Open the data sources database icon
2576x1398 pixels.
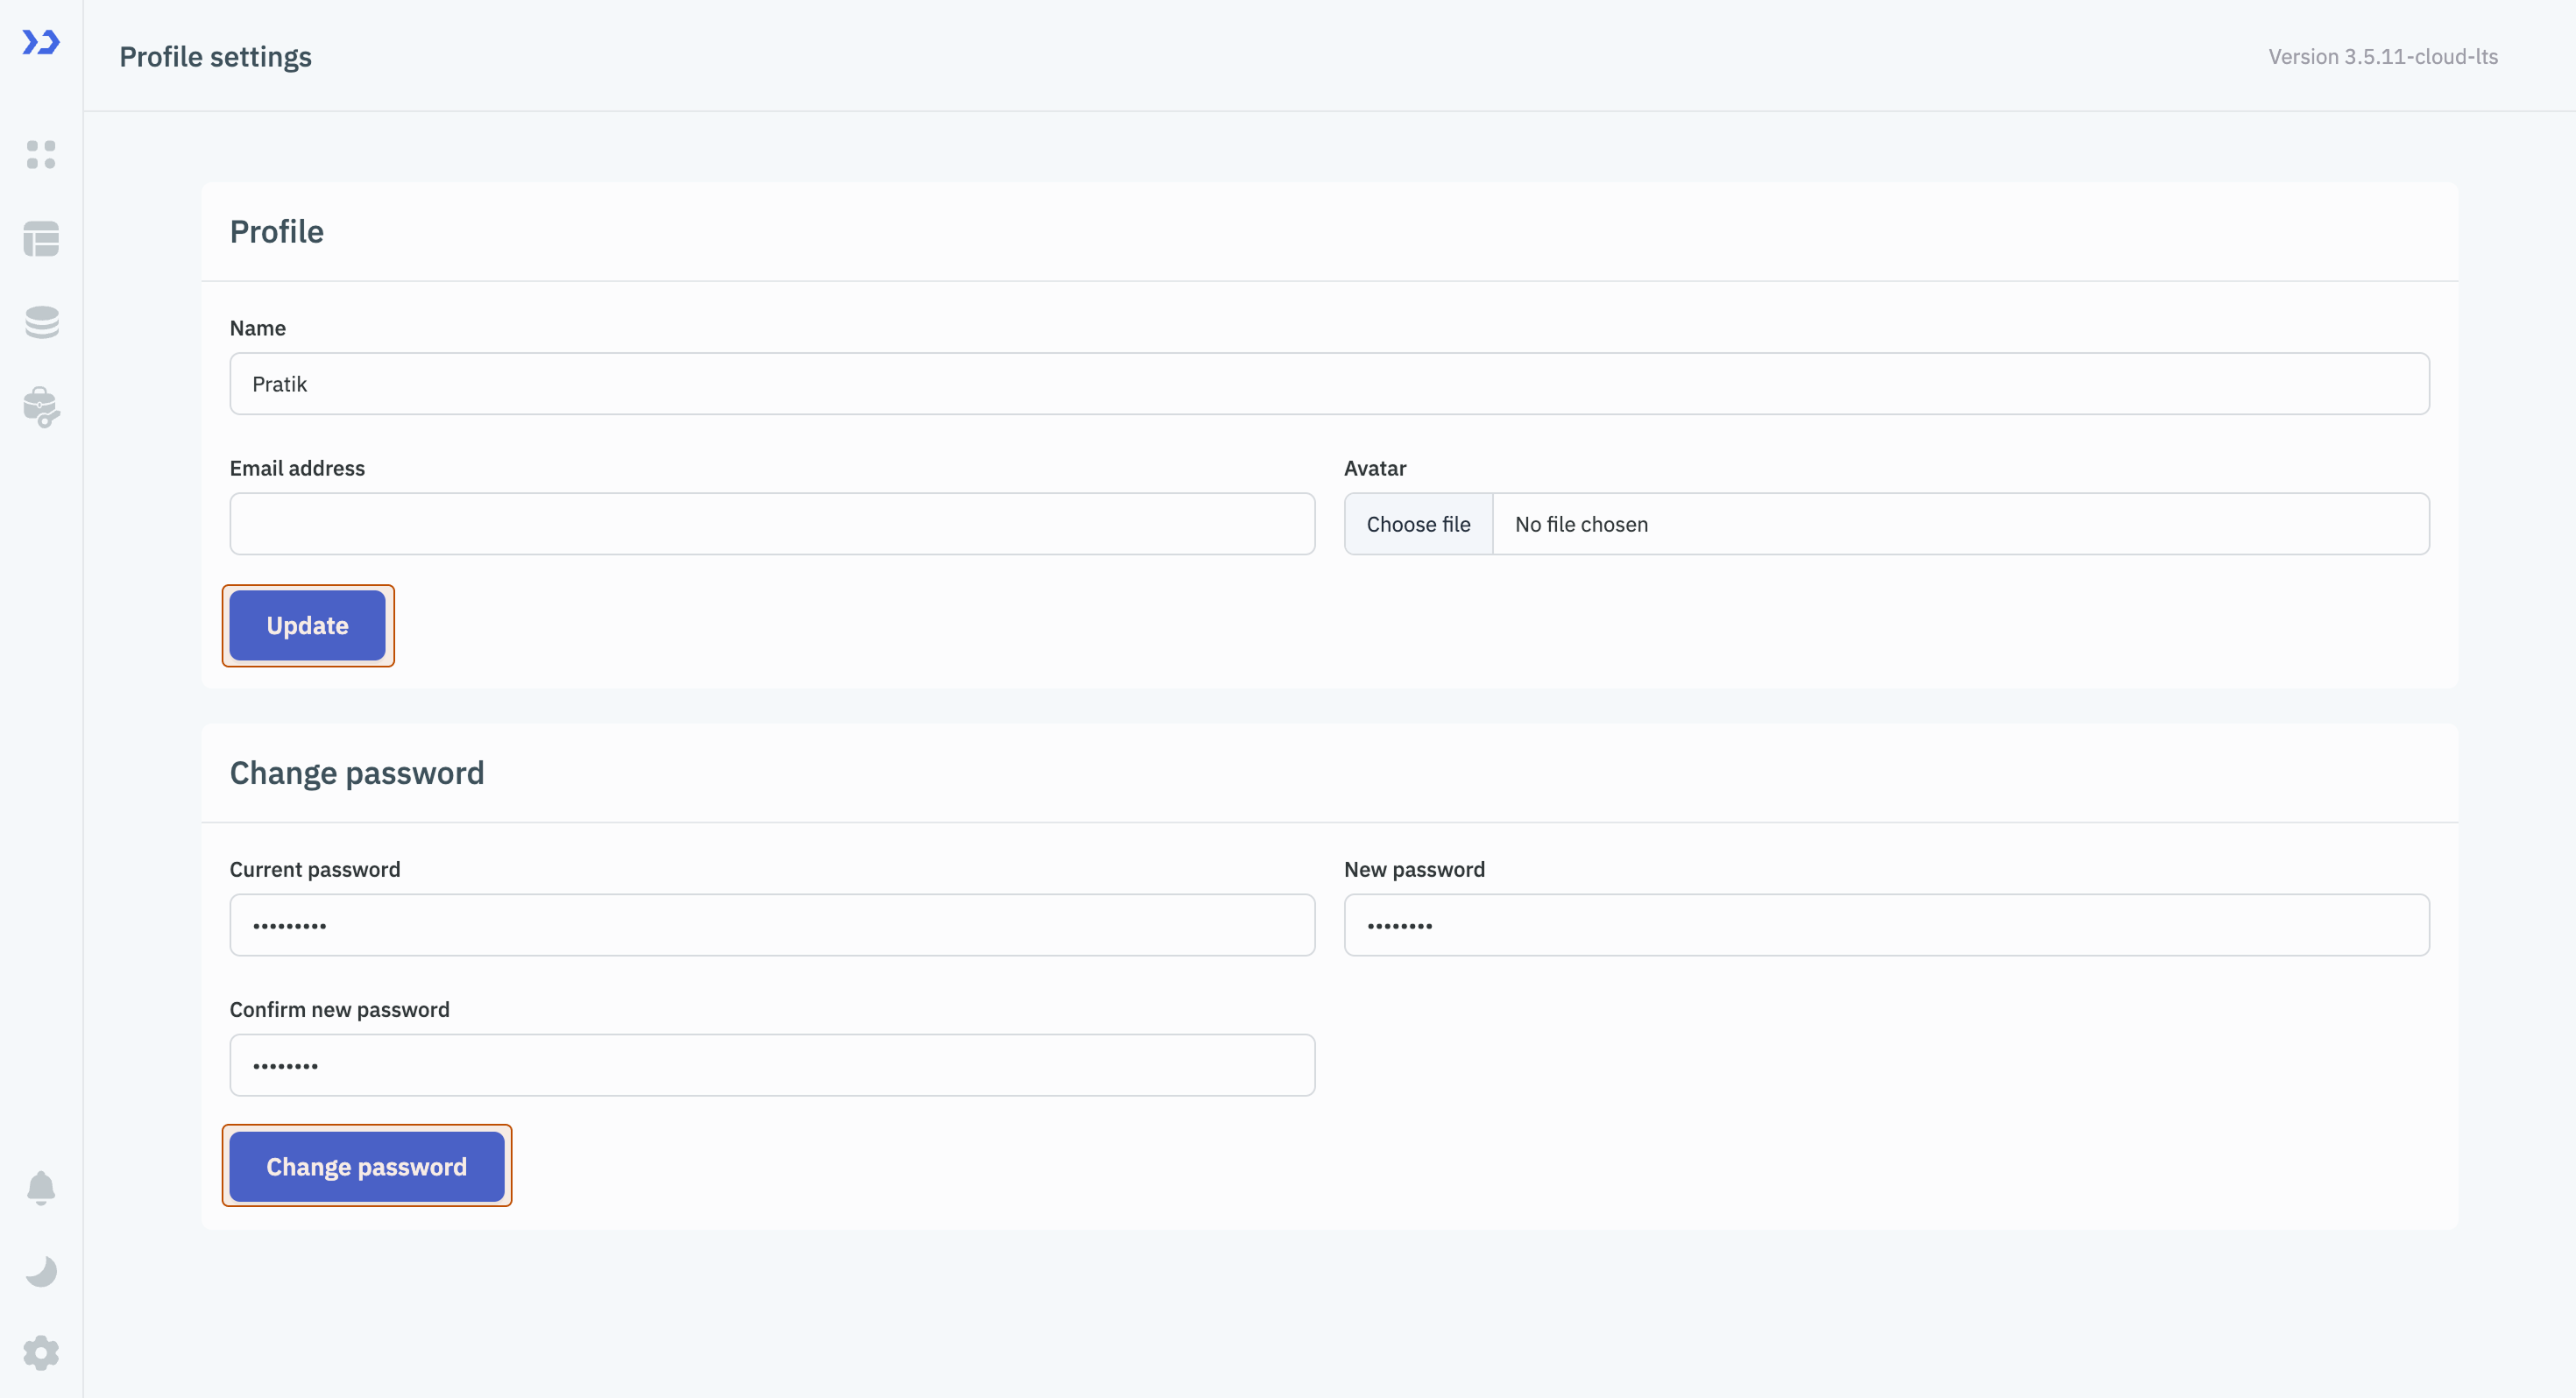pyautogui.click(x=41, y=322)
